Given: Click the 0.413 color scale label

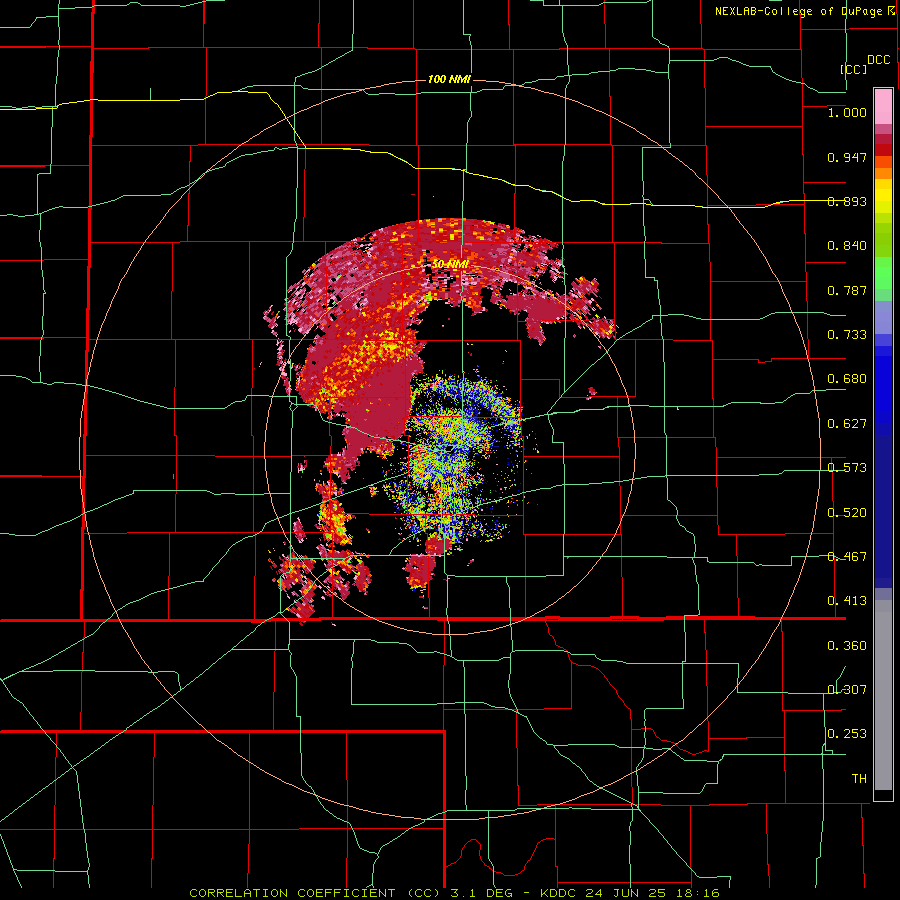Looking at the screenshot, I should [x=847, y=601].
